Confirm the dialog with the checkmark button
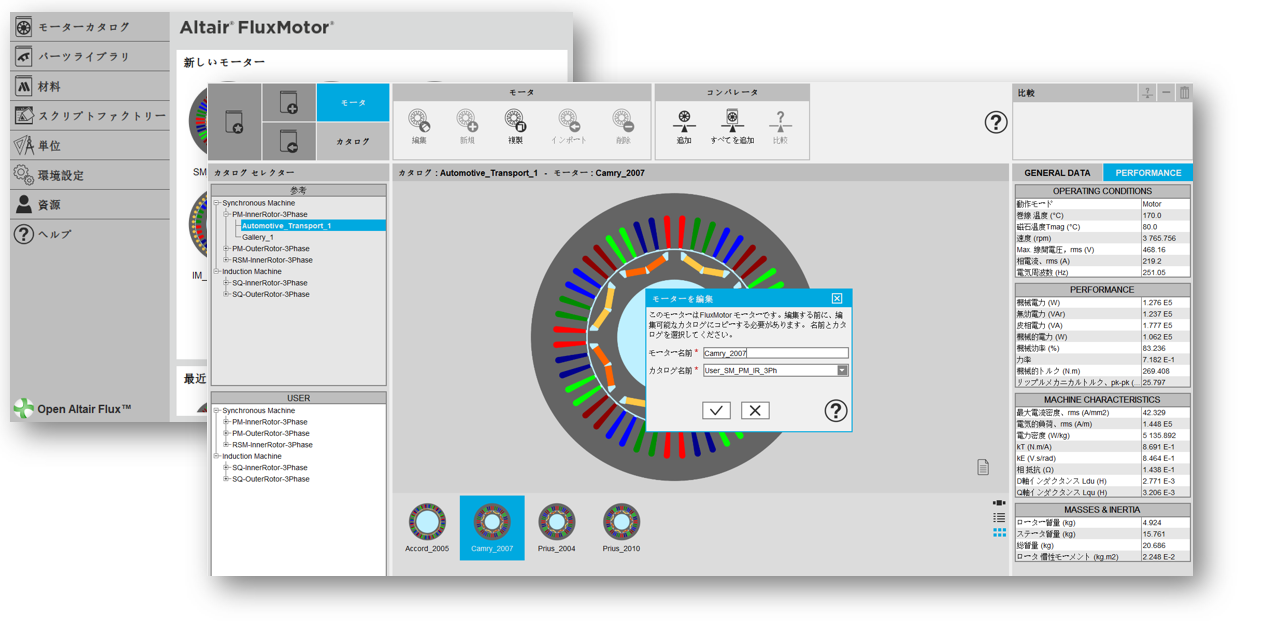The image size is (1275, 636). tap(716, 410)
